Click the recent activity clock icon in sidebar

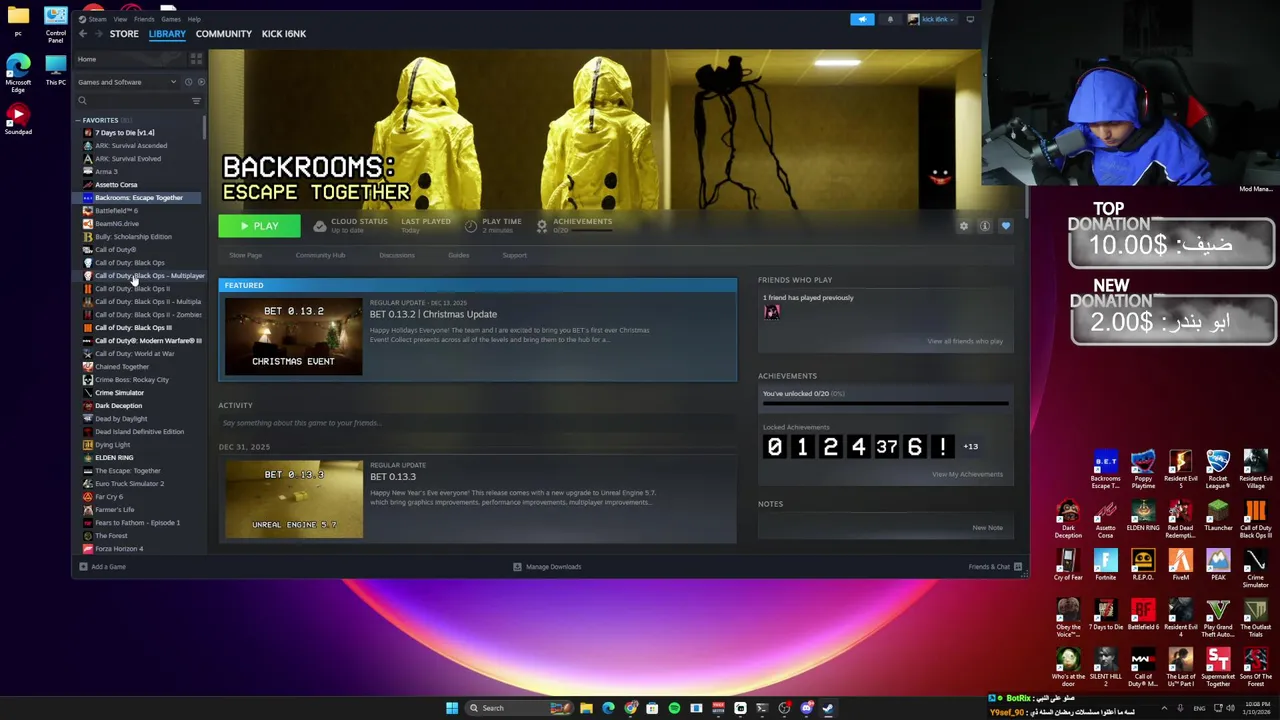pyautogui.click(x=188, y=82)
